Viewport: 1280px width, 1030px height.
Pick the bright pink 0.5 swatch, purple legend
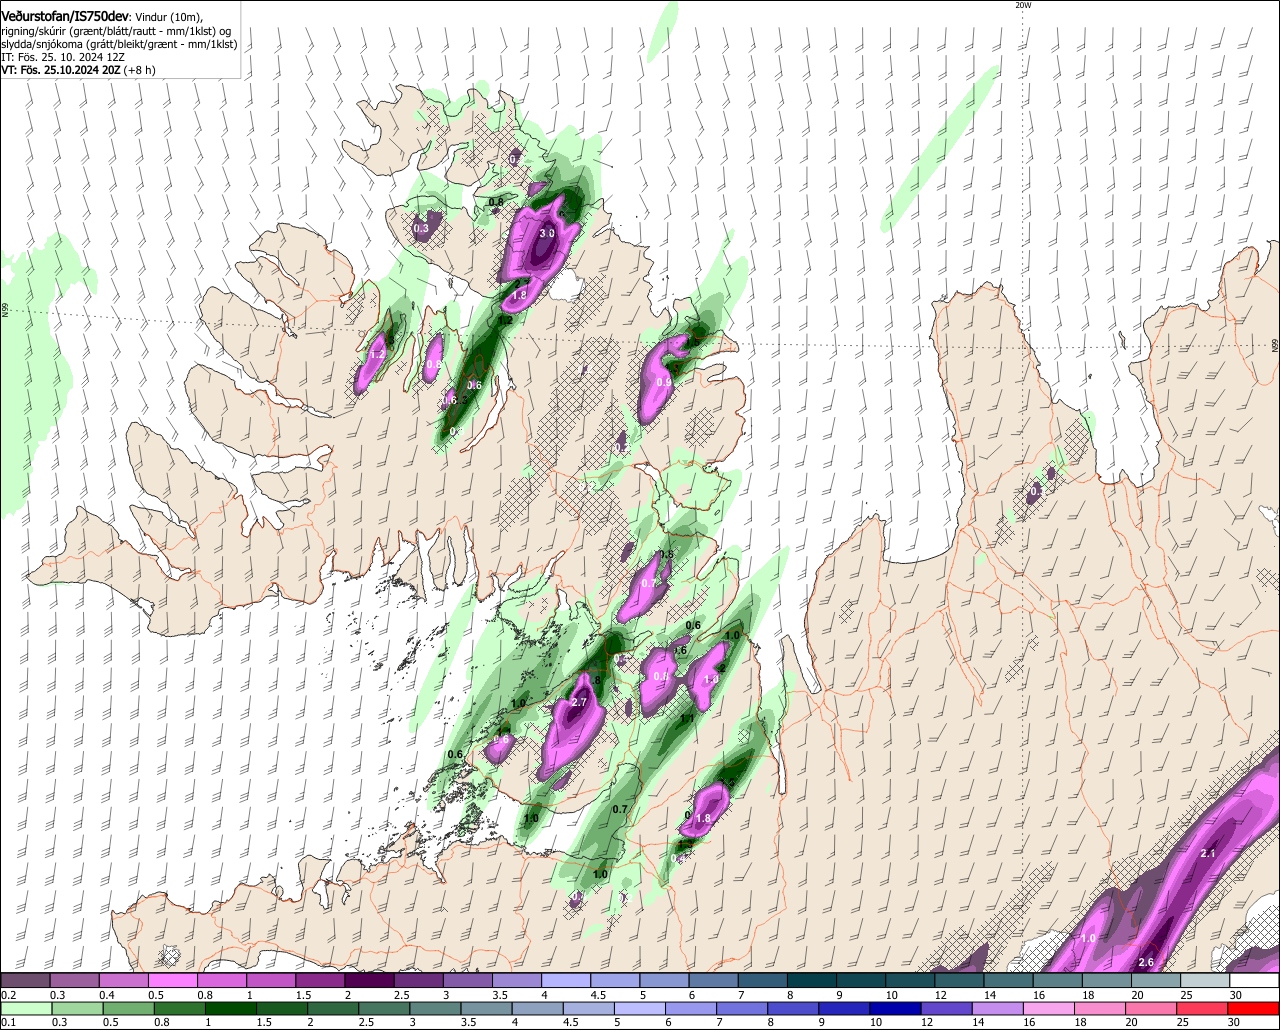[x=172, y=981]
